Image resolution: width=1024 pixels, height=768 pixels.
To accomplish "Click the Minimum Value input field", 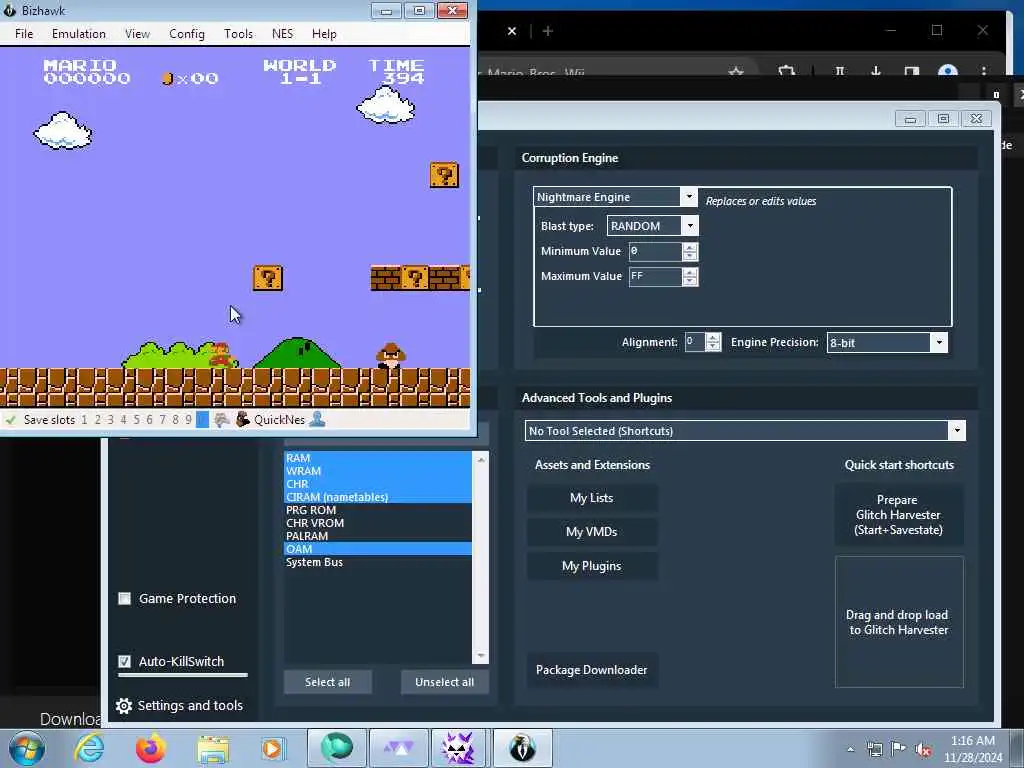I will coord(655,251).
